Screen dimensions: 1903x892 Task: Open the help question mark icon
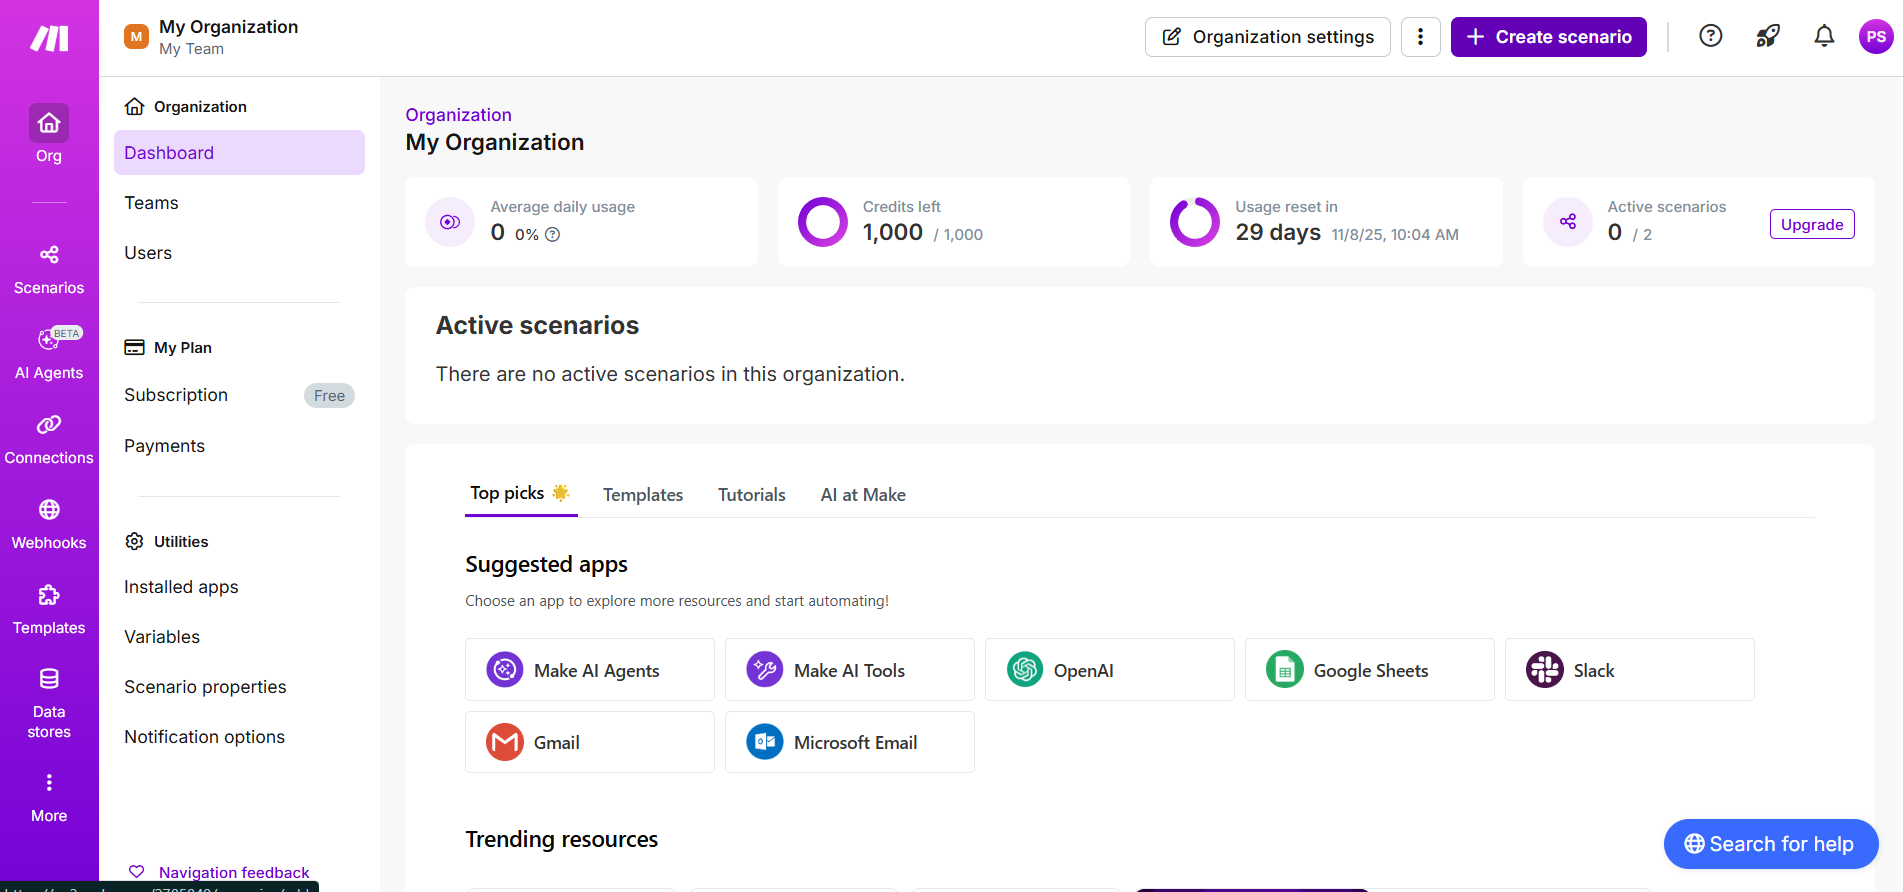(1711, 36)
